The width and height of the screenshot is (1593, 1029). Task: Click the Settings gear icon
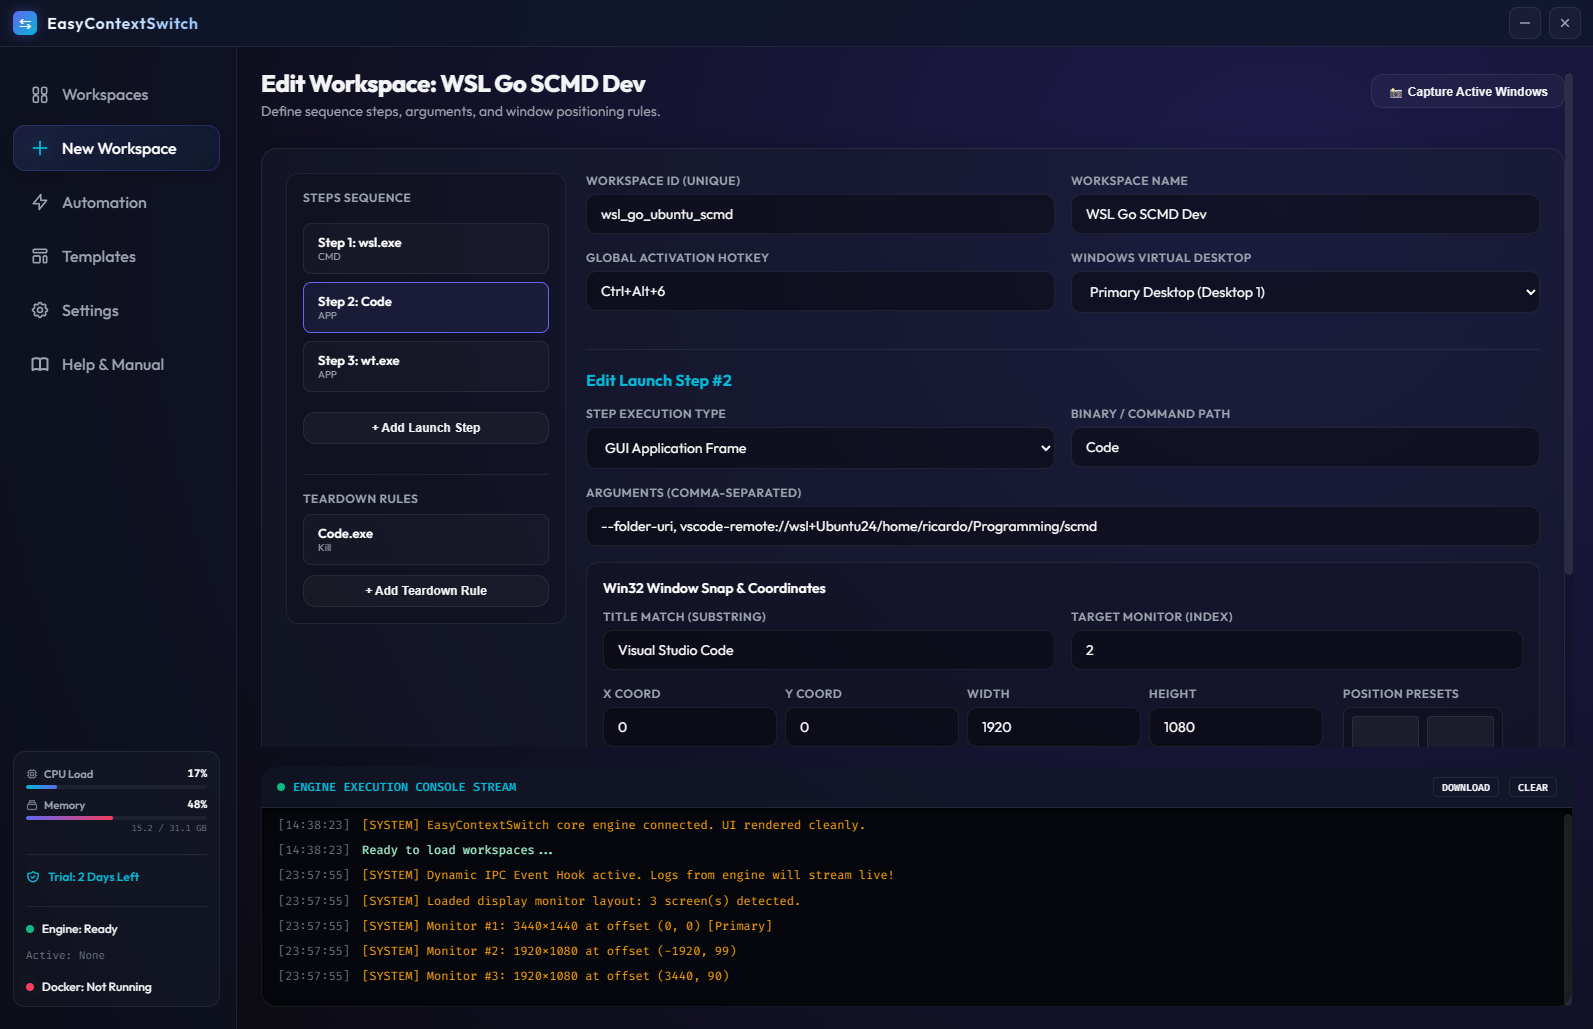[x=40, y=310]
